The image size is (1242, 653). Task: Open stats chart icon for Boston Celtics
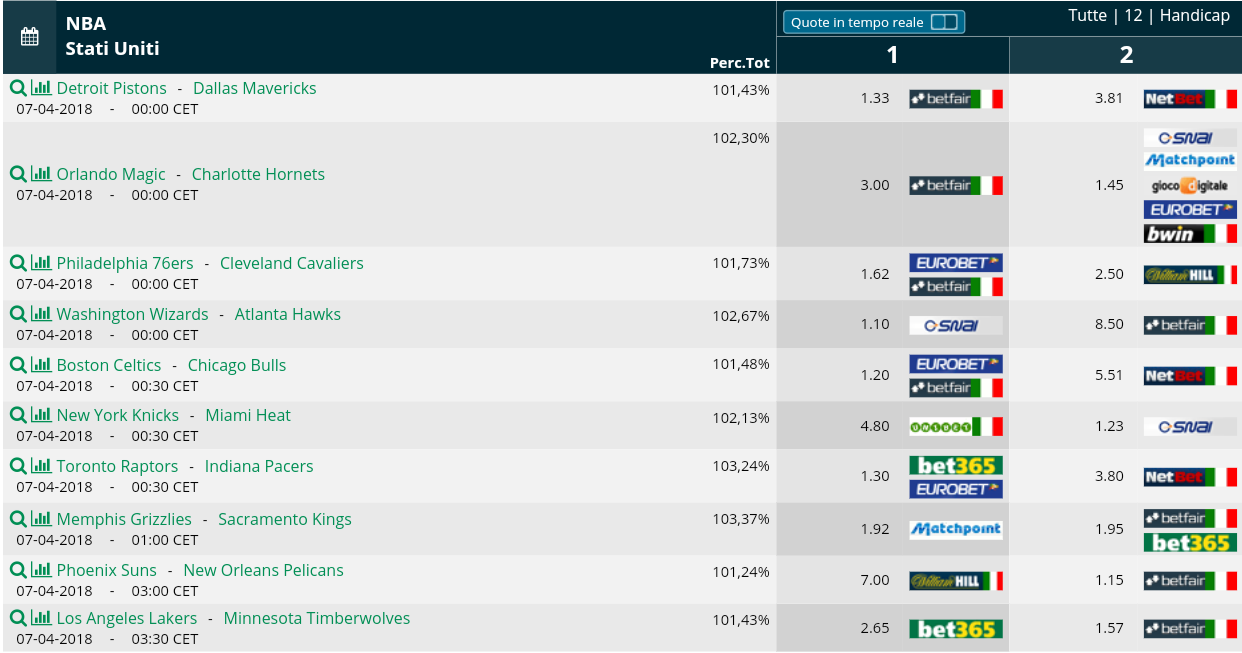pyautogui.click(x=41, y=365)
